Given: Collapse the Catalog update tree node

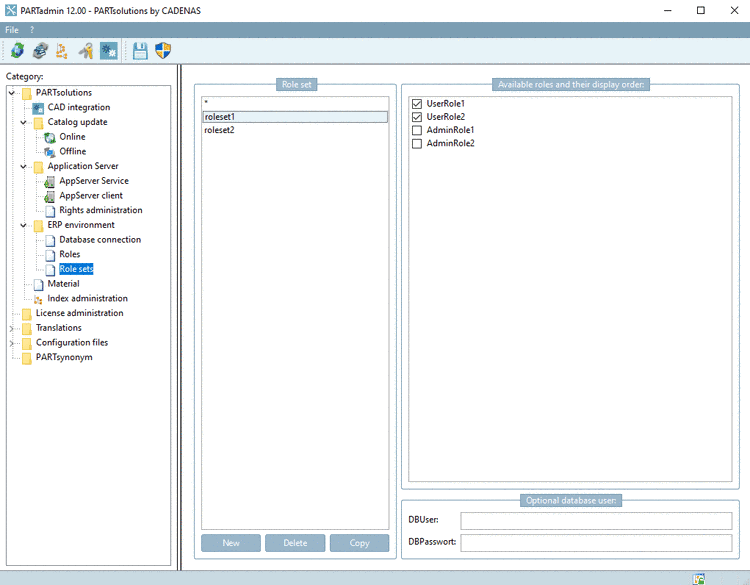Looking at the screenshot, I should coord(23,122).
